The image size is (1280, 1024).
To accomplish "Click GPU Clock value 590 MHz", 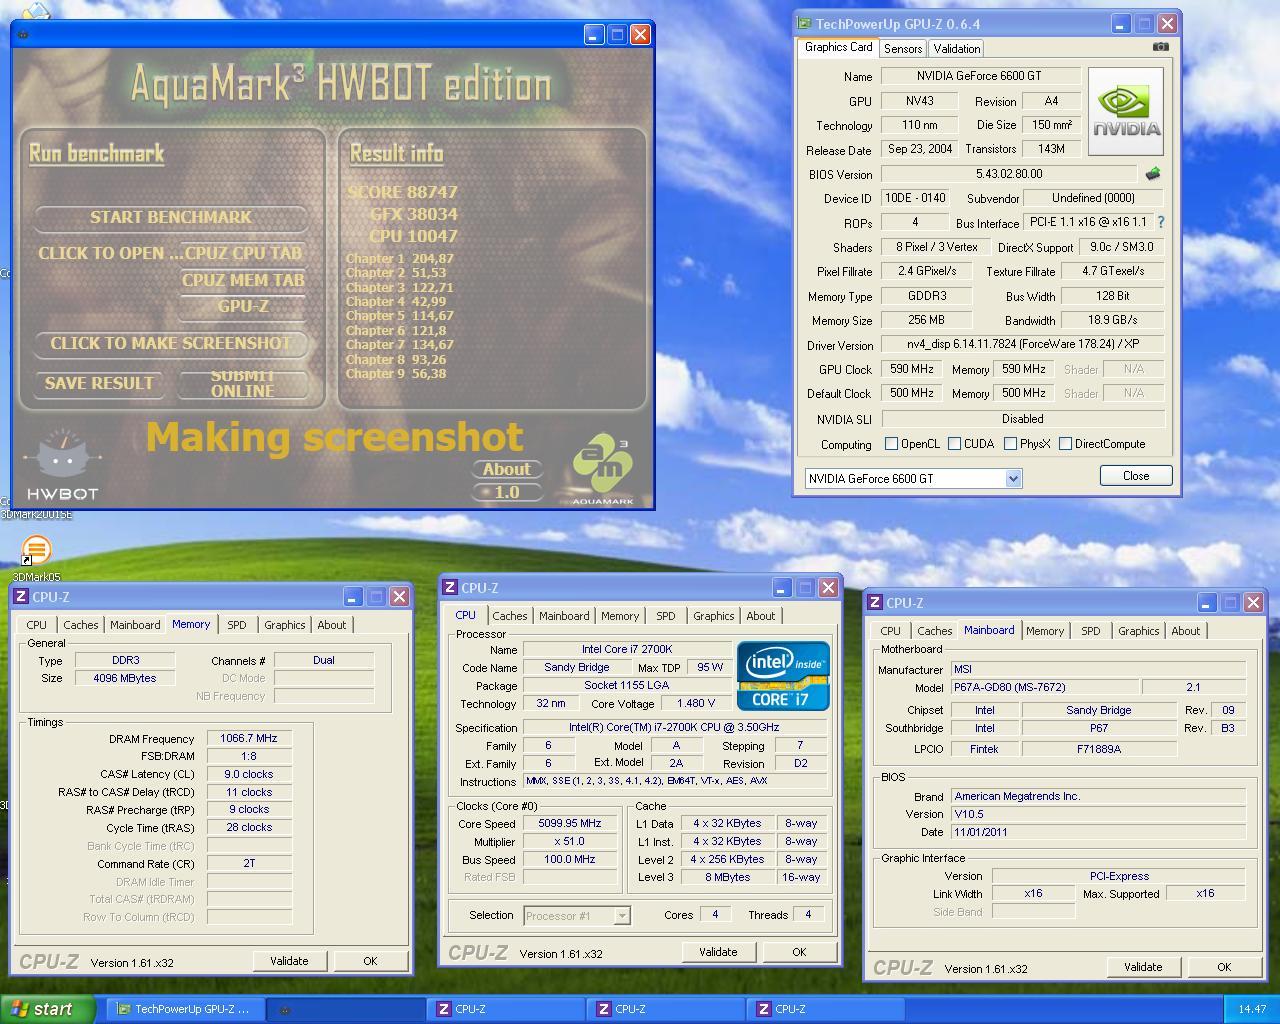I will pyautogui.click(x=911, y=369).
